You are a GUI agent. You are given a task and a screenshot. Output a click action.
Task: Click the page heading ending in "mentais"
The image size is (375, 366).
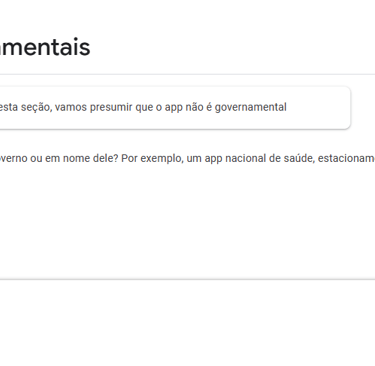[x=45, y=47]
